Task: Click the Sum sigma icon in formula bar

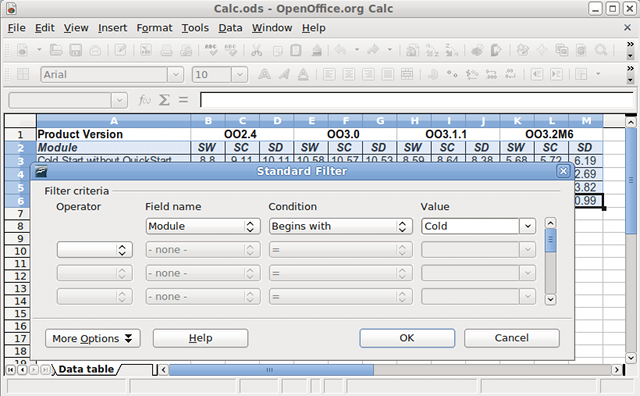Action: pos(164,100)
